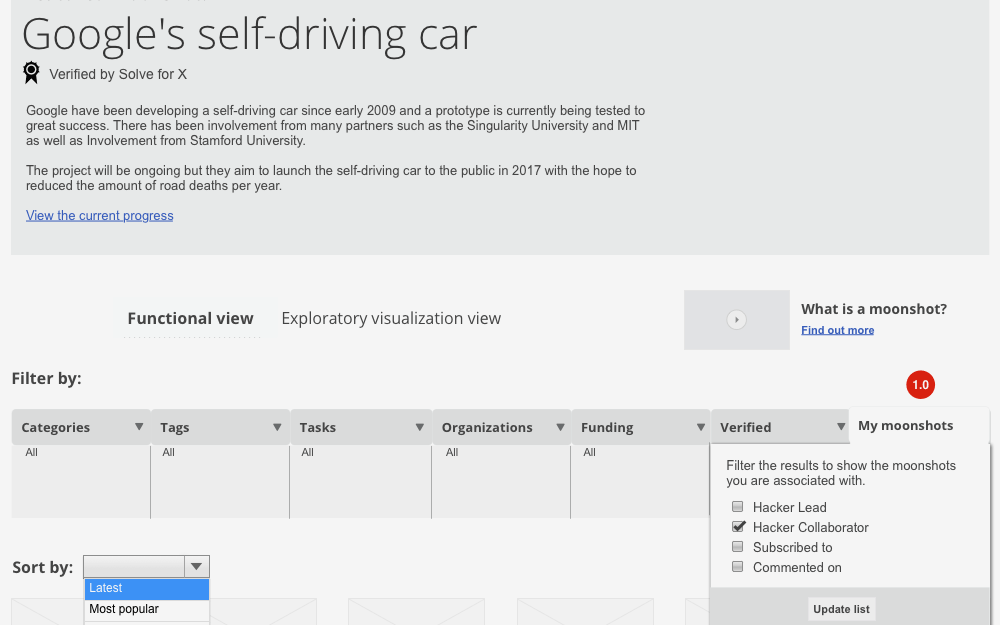The height and width of the screenshot is (625, 1000).
Task: Open the Organizations filter dropdown
Action: click(559, 427)
